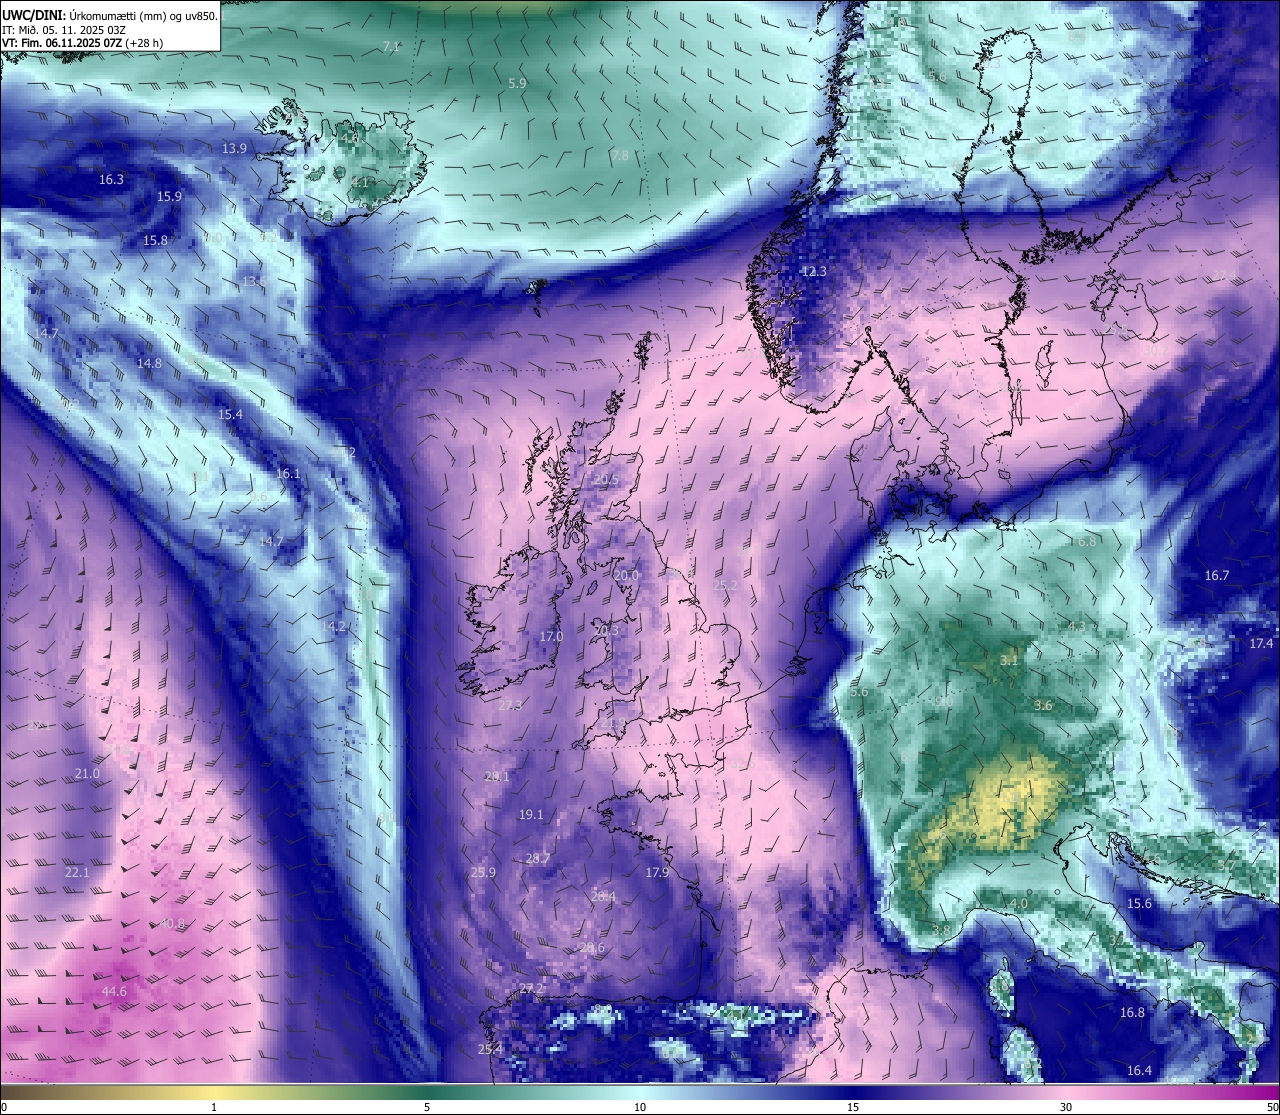Click the 15.8 value label
This screenshot has height=1115, width=1280.
point(155,241)
